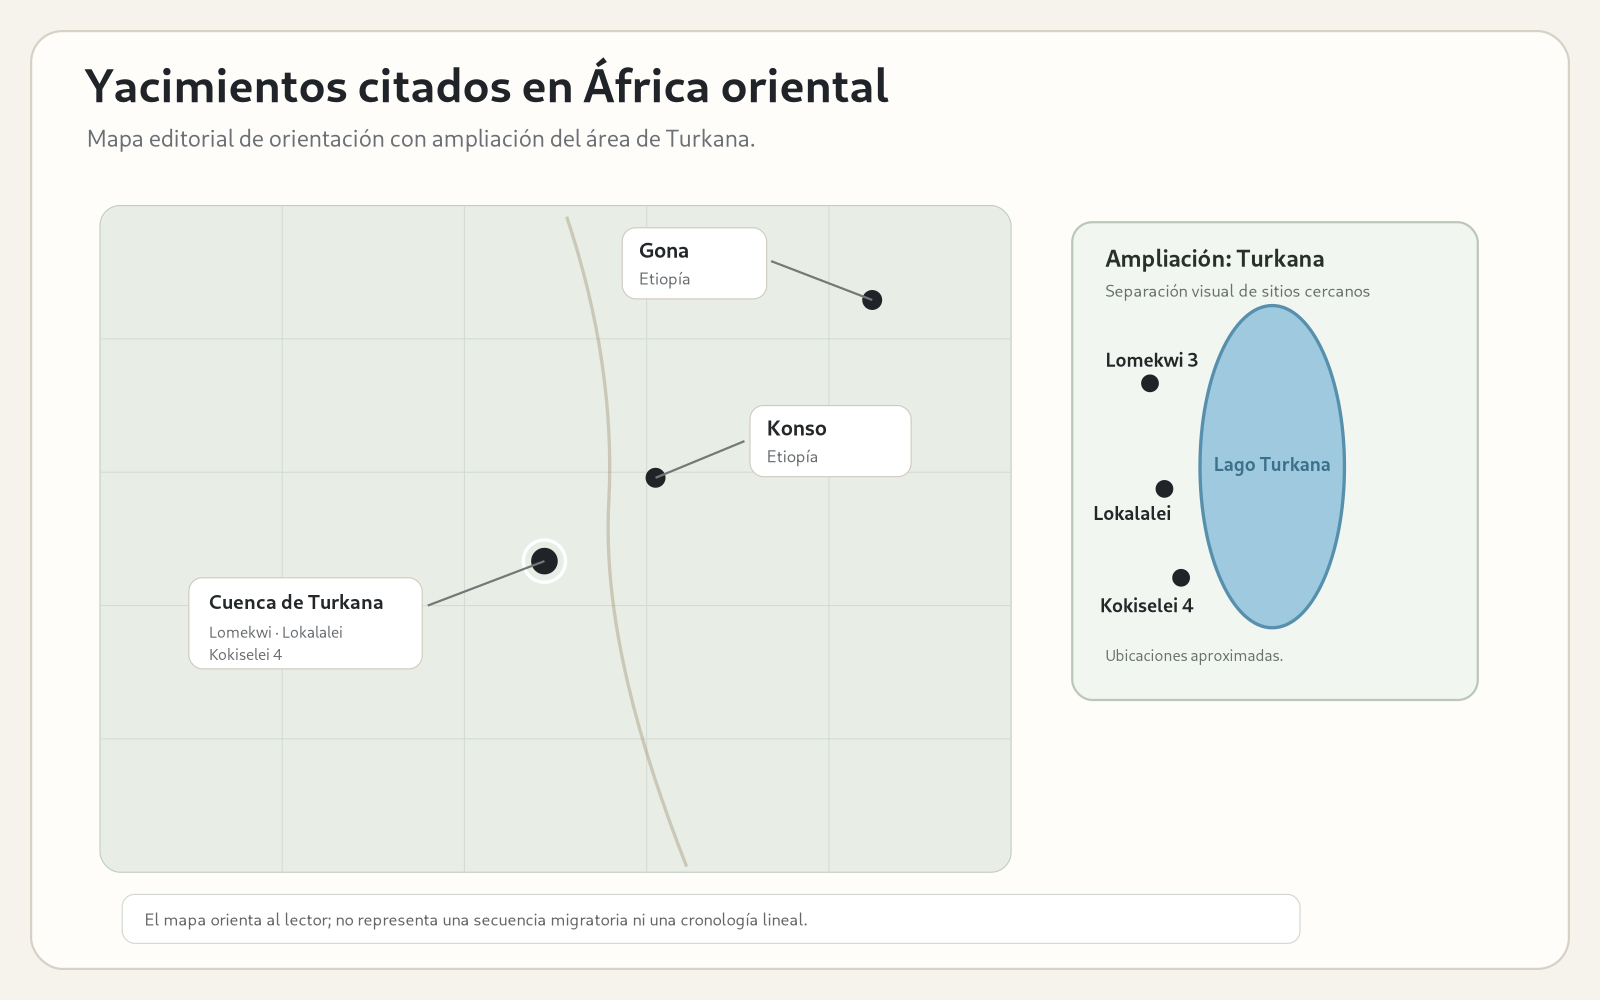Click 'Separación visual de sitios cercanos'
Screen dimensions: 1600x1000
1237,292
